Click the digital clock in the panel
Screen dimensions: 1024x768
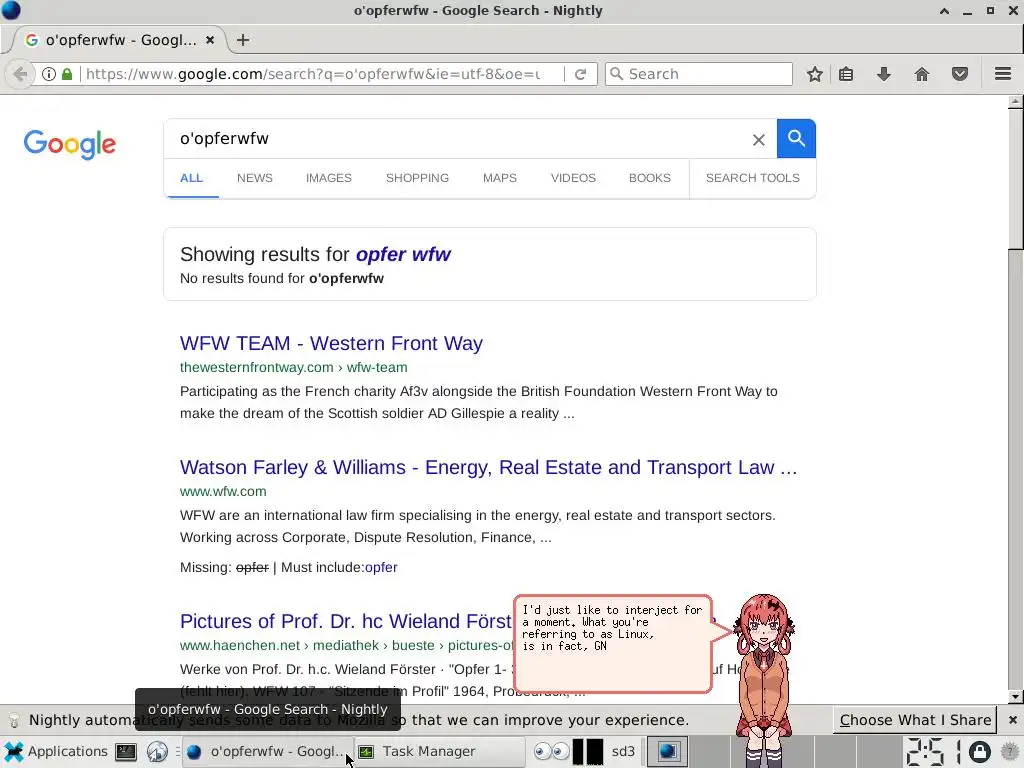(933, 752)
